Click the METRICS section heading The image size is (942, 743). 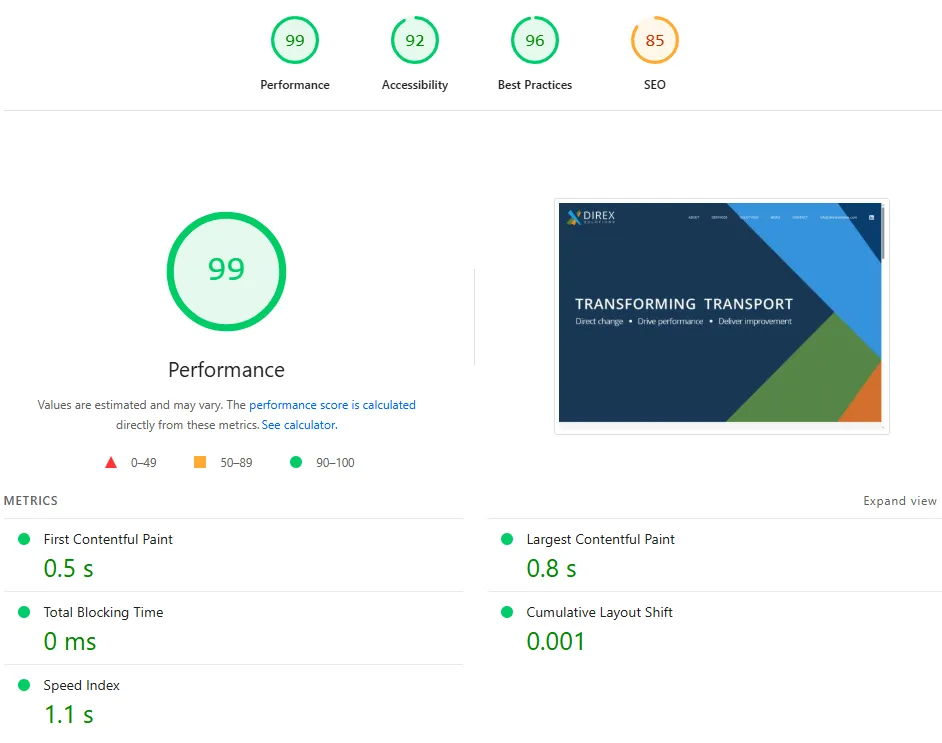point(31,501)
